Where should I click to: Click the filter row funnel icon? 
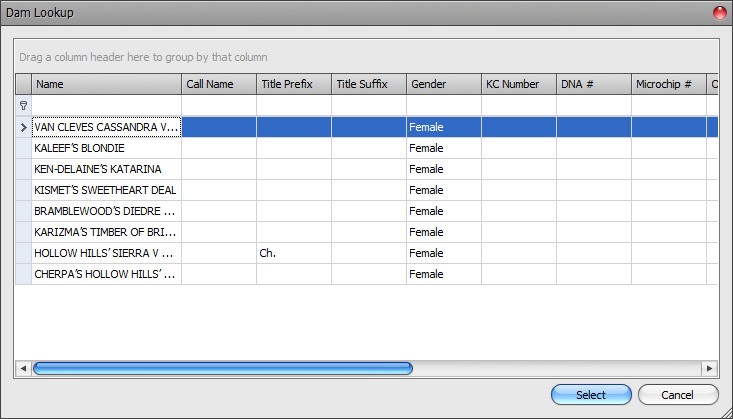pos(23,106)
